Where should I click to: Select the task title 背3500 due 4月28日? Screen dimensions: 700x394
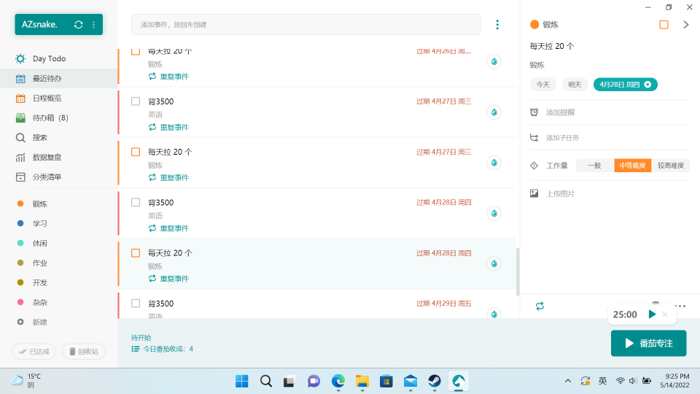click(x=161, y=203)
